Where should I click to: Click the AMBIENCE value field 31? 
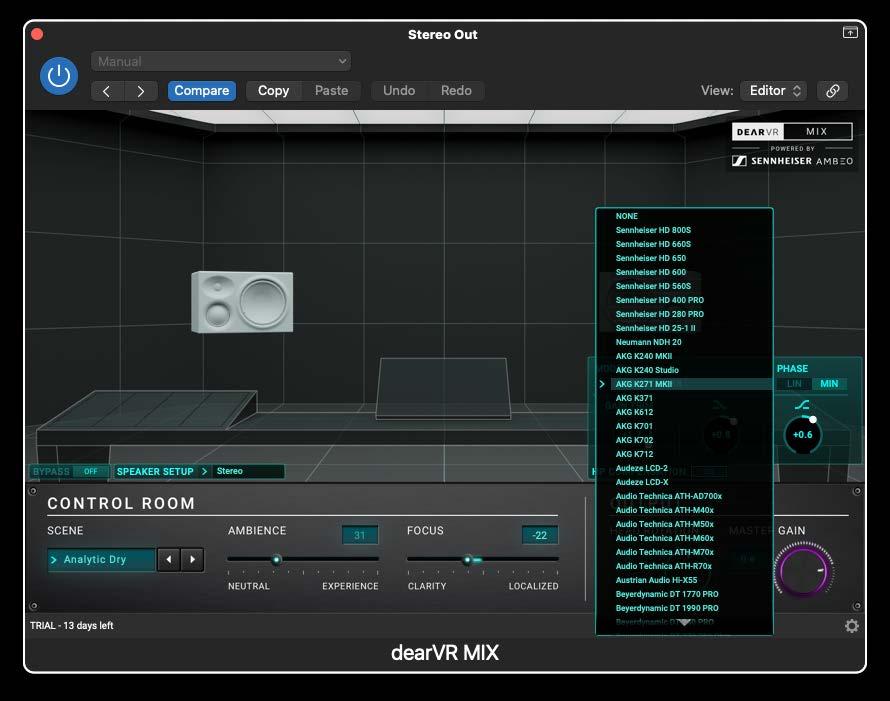coord(360,535)
